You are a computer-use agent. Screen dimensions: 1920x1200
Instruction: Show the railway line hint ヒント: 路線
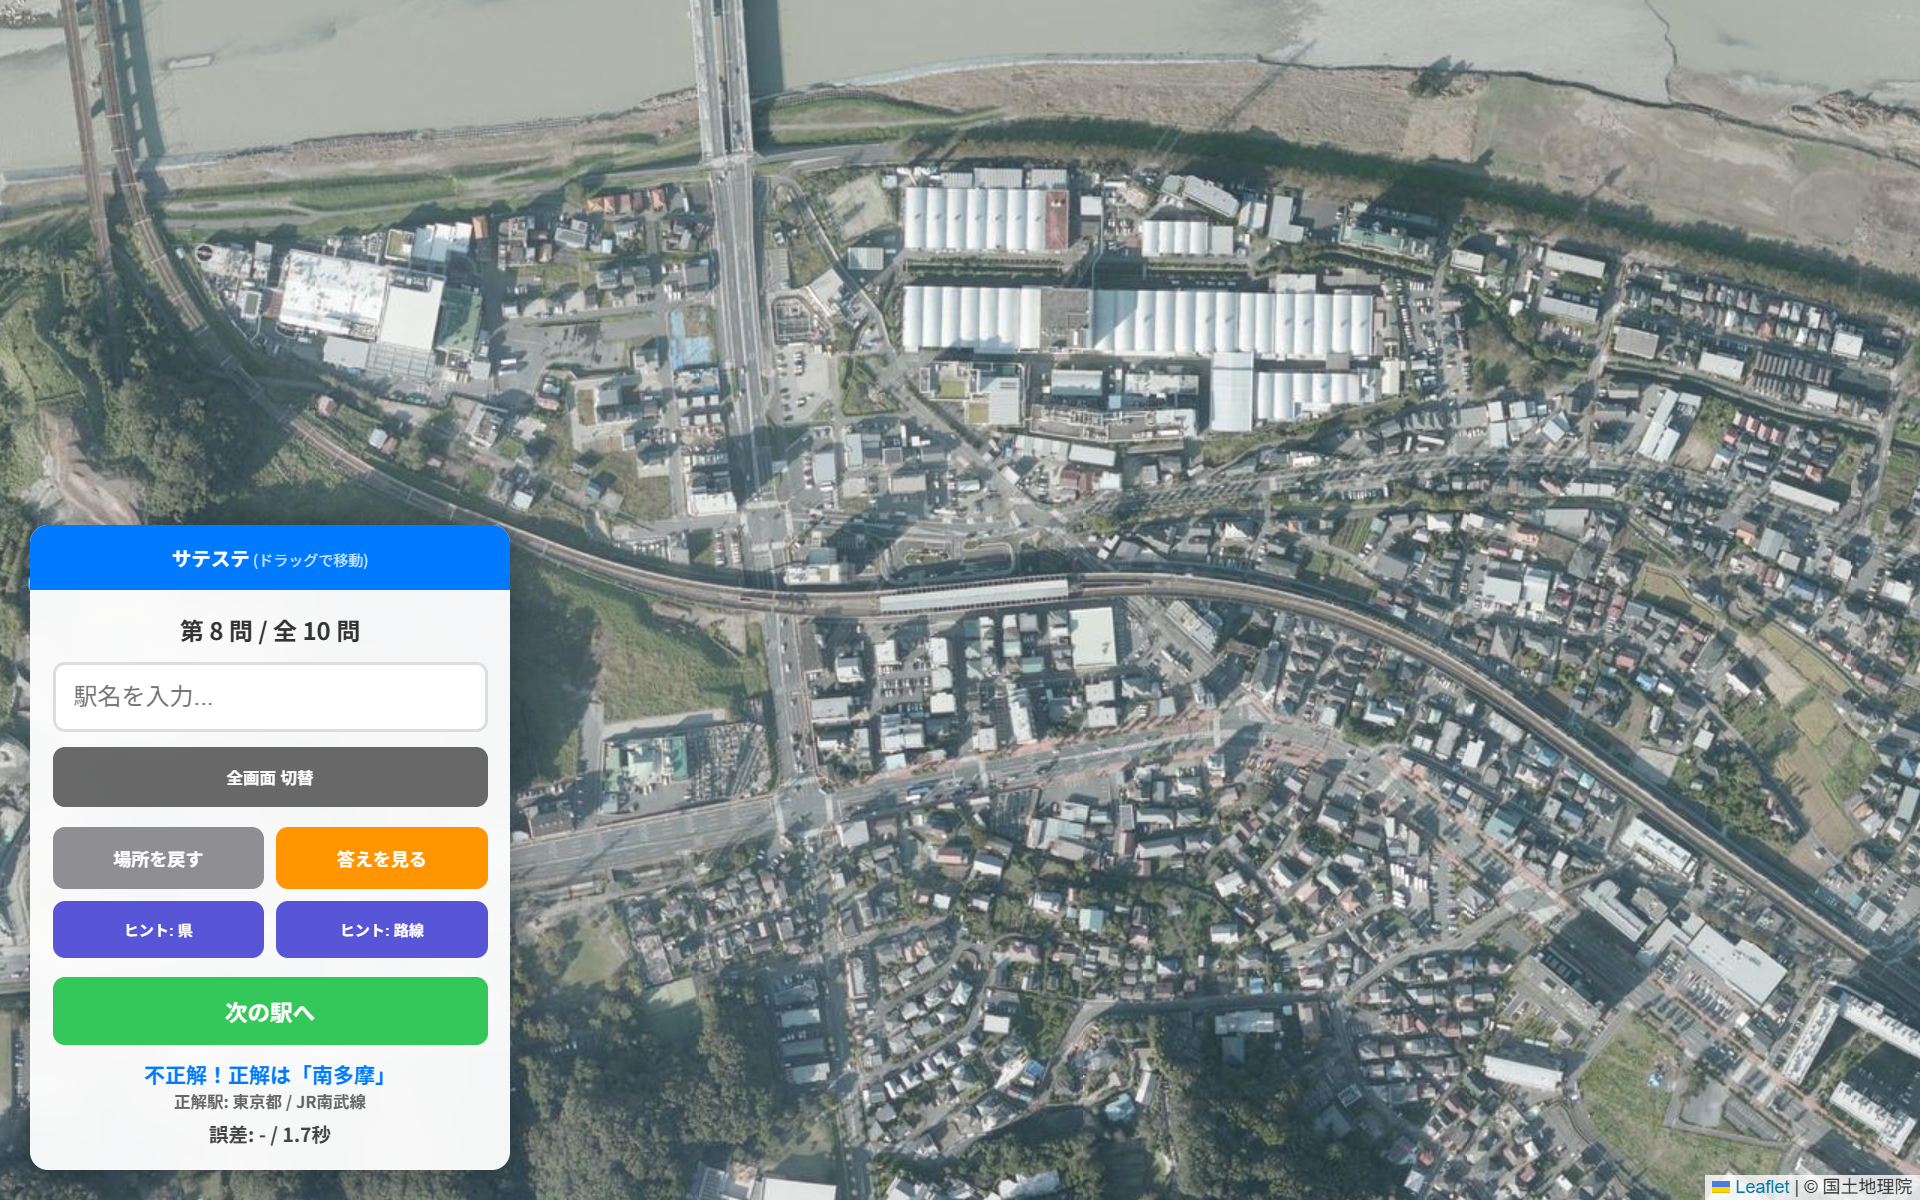click(382, 930)
